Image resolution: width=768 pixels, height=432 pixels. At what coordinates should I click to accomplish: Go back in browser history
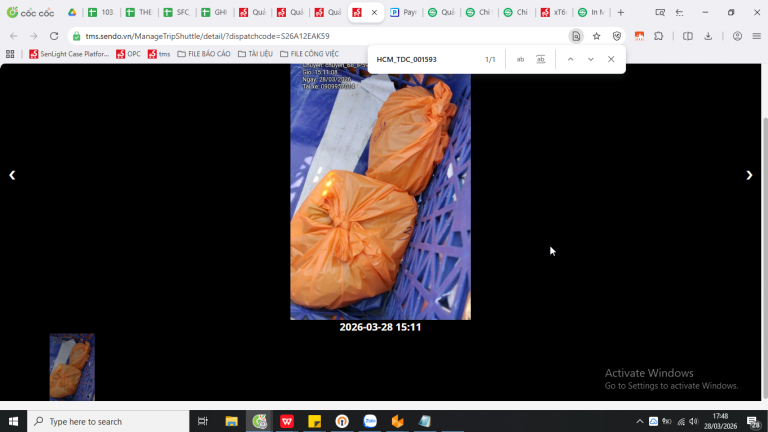pos(13,36)
